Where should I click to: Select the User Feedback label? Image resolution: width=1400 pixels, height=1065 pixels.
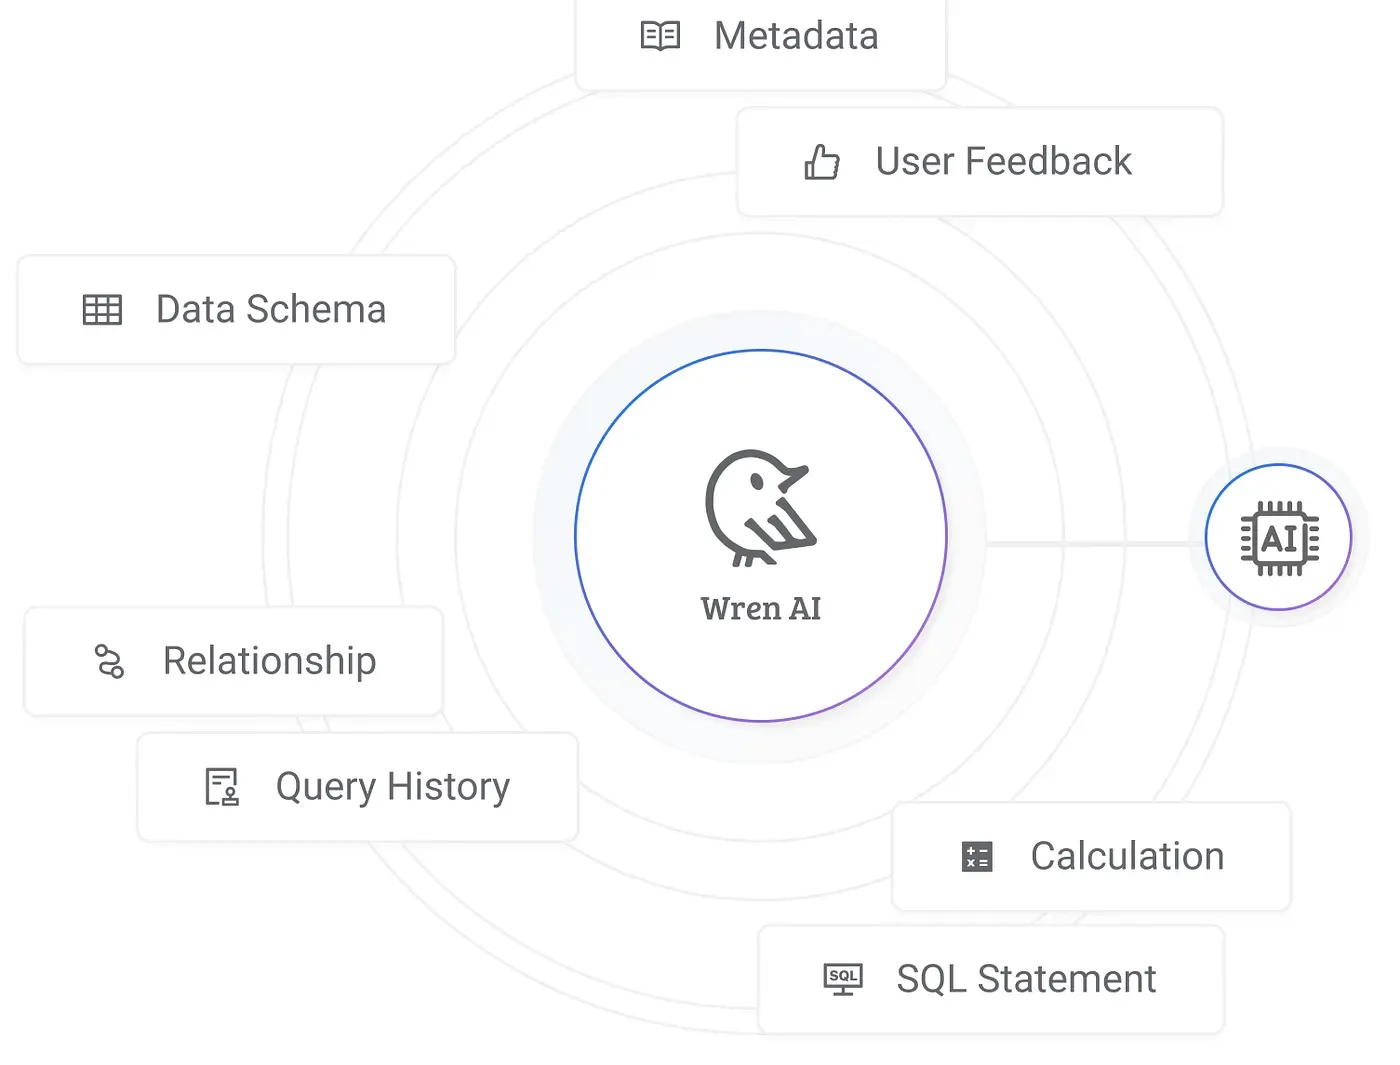tap(1003, 162)
